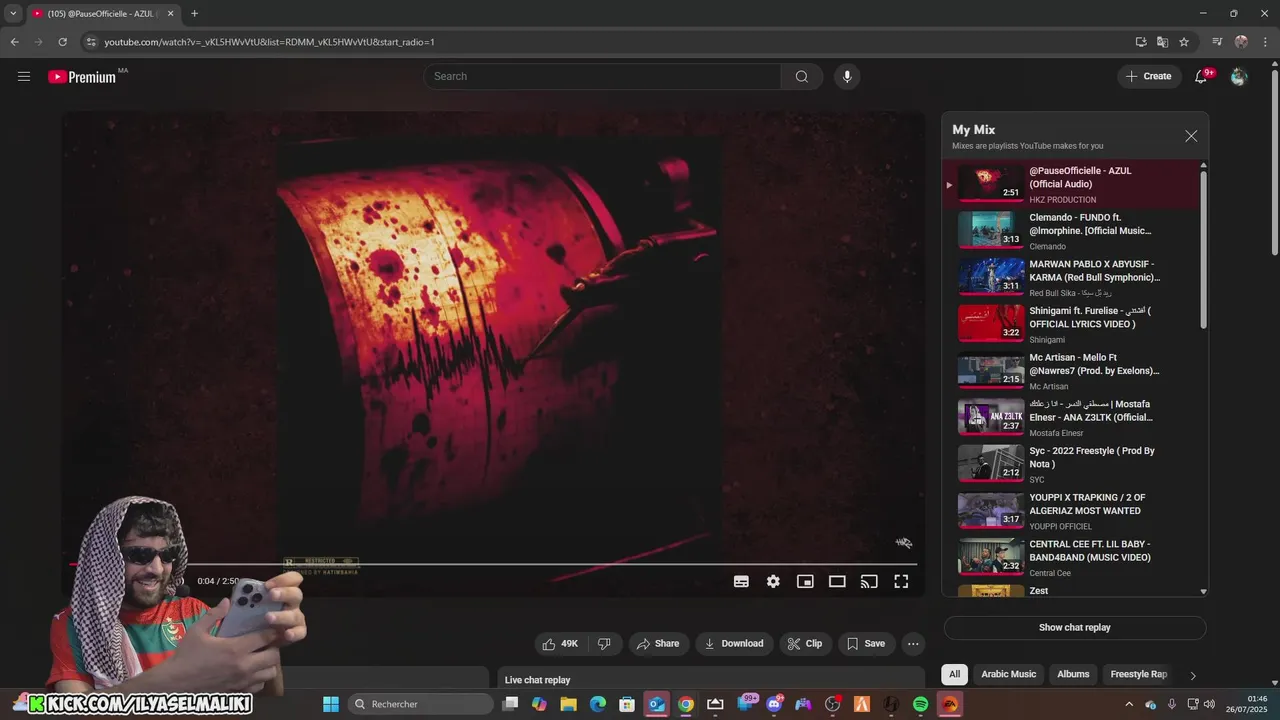The width and height of the screenshot is (1280, 720).
Task: Show more filter chips with right arrow
Action: (x=1192, y=675)
